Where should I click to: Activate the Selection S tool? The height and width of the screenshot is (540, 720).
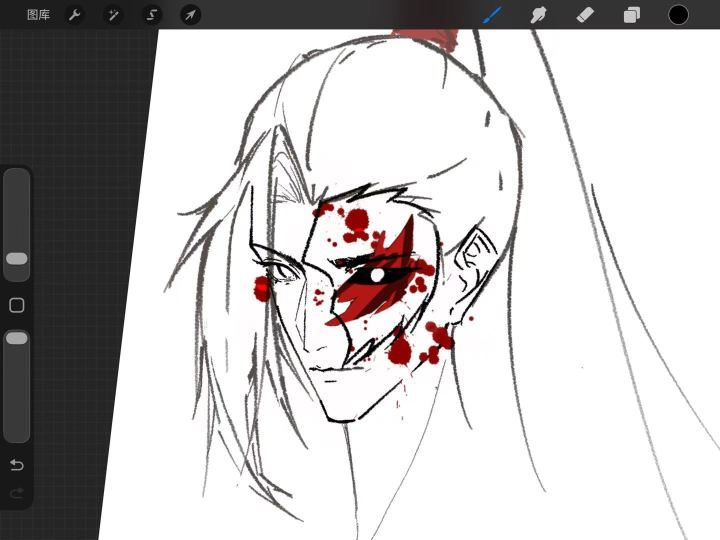[152, 15]
